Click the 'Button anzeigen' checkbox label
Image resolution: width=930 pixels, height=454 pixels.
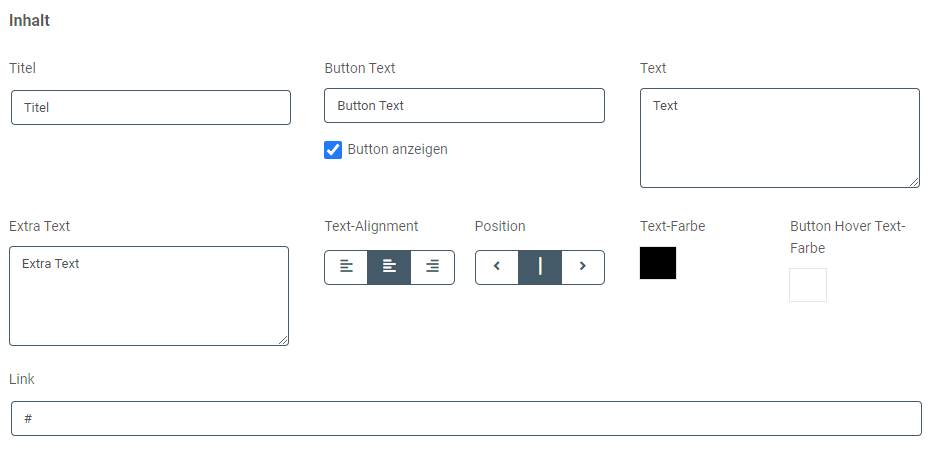point(397,150)
